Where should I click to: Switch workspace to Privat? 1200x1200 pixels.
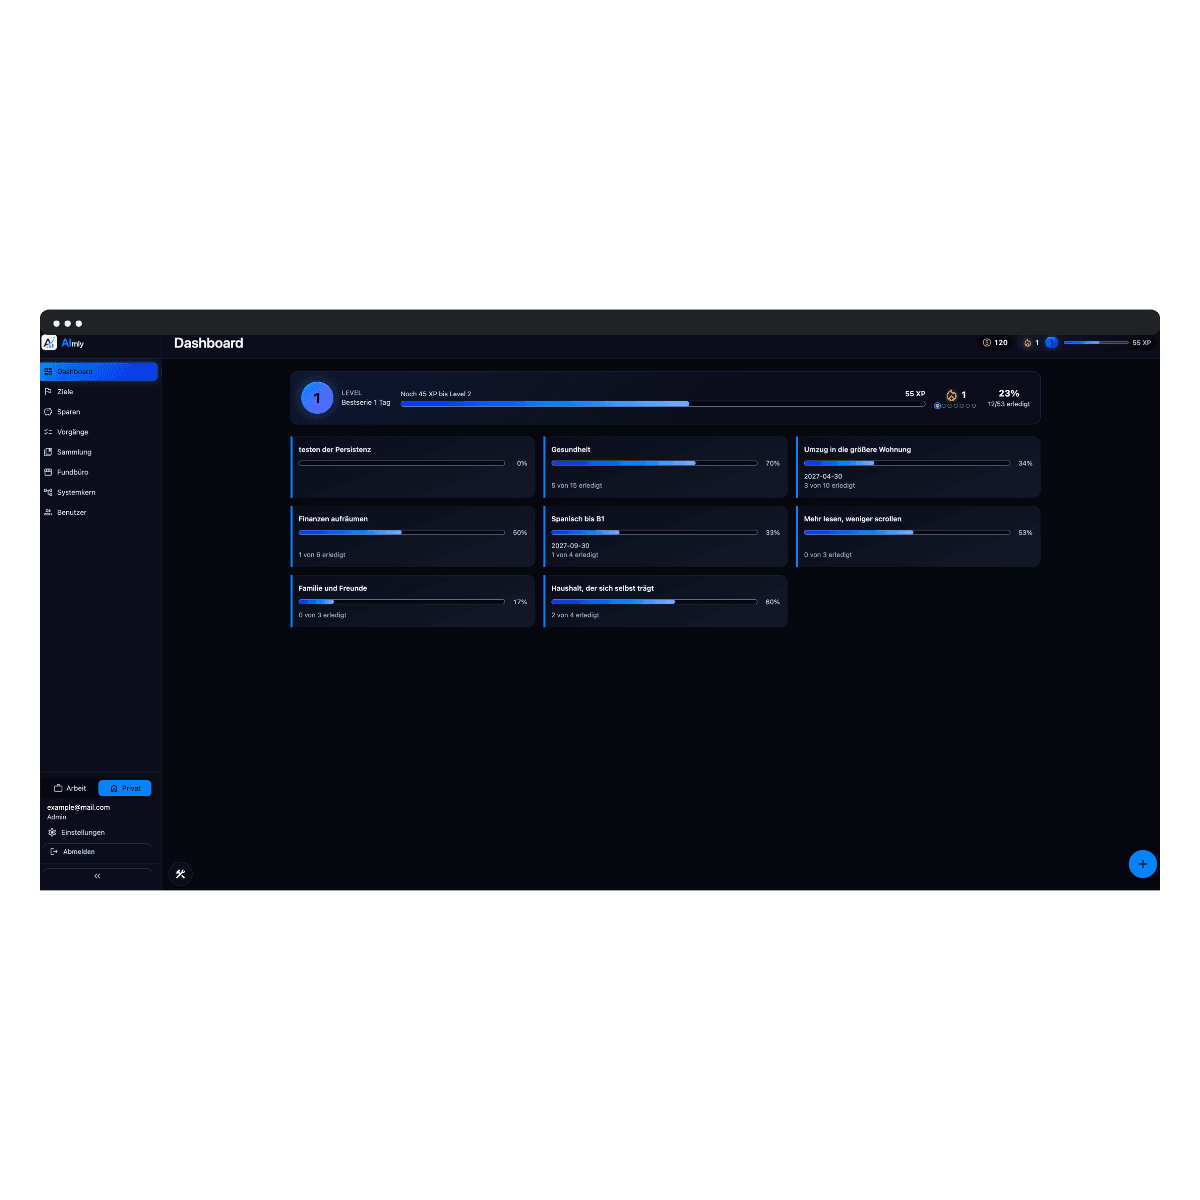tap(125, 788)
